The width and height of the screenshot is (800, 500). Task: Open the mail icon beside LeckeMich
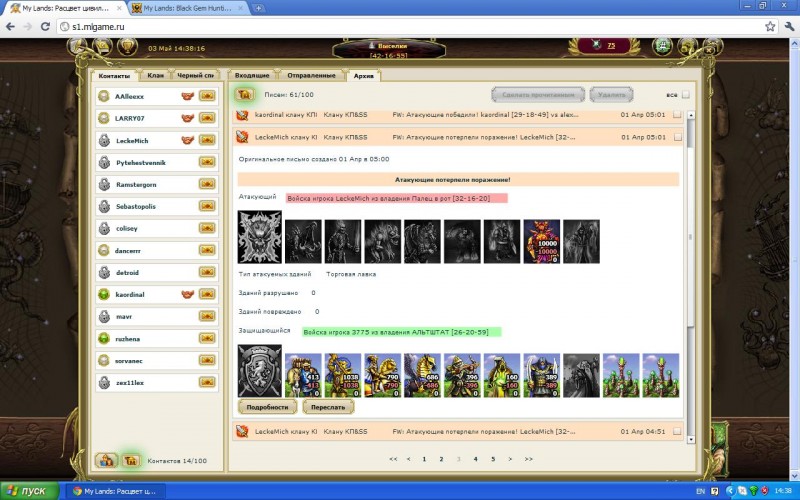click(x=207, y=140)
